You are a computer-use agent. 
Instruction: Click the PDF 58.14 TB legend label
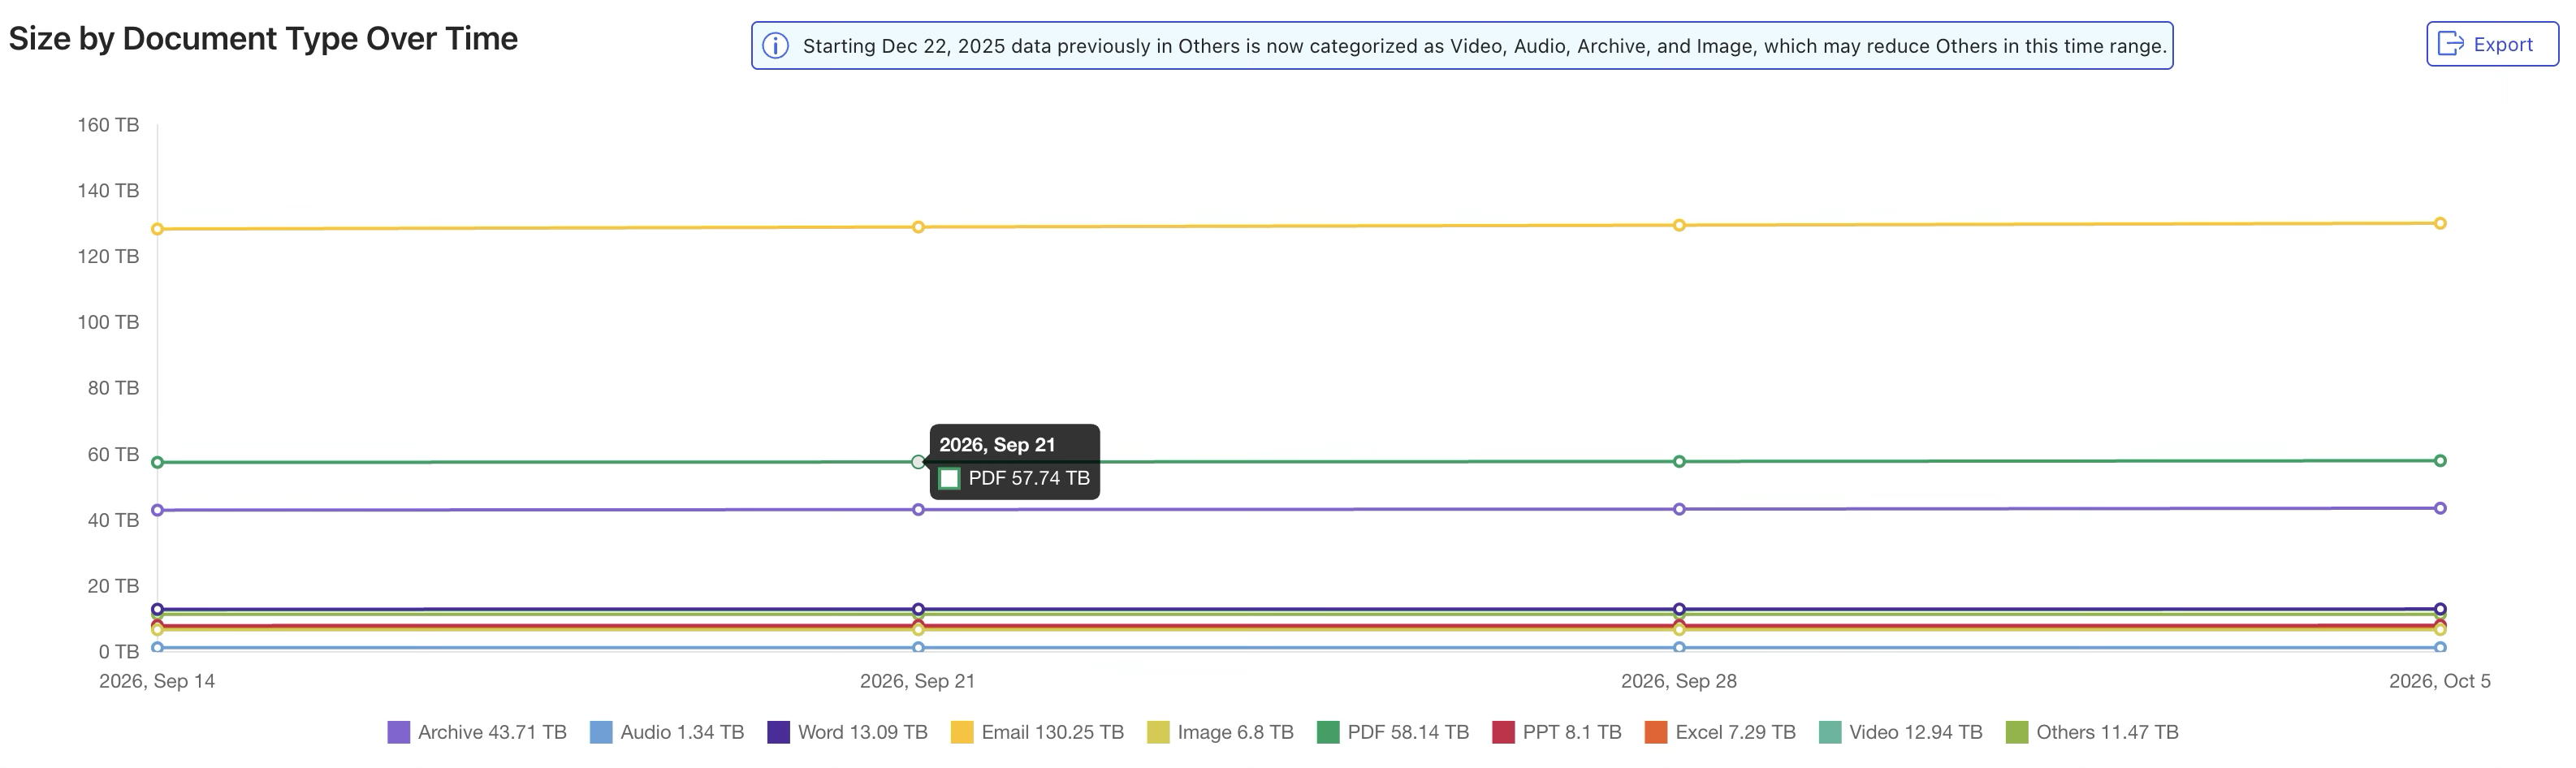point(1408,732)
